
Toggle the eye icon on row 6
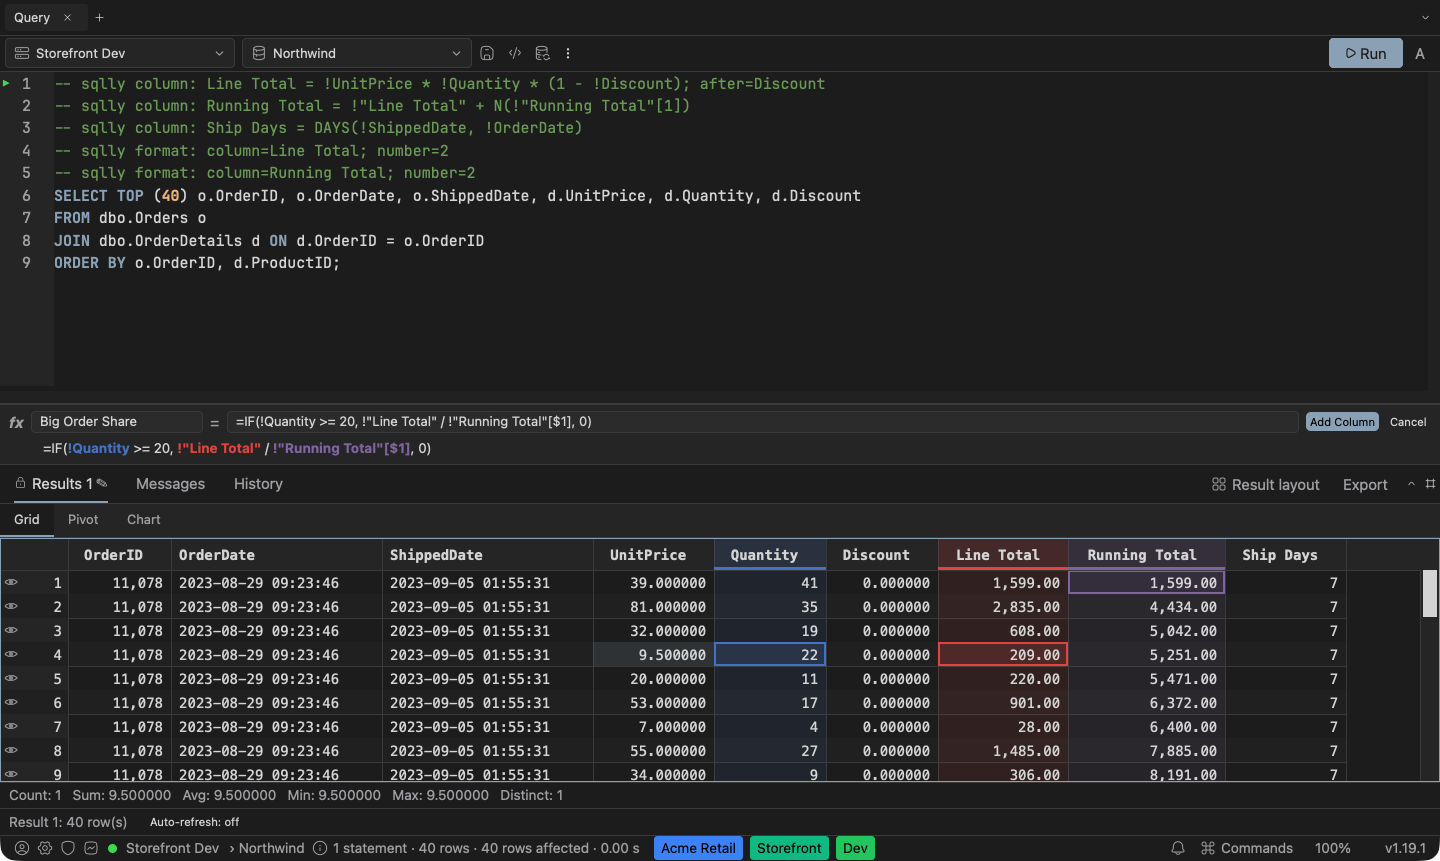coord(11,702)
